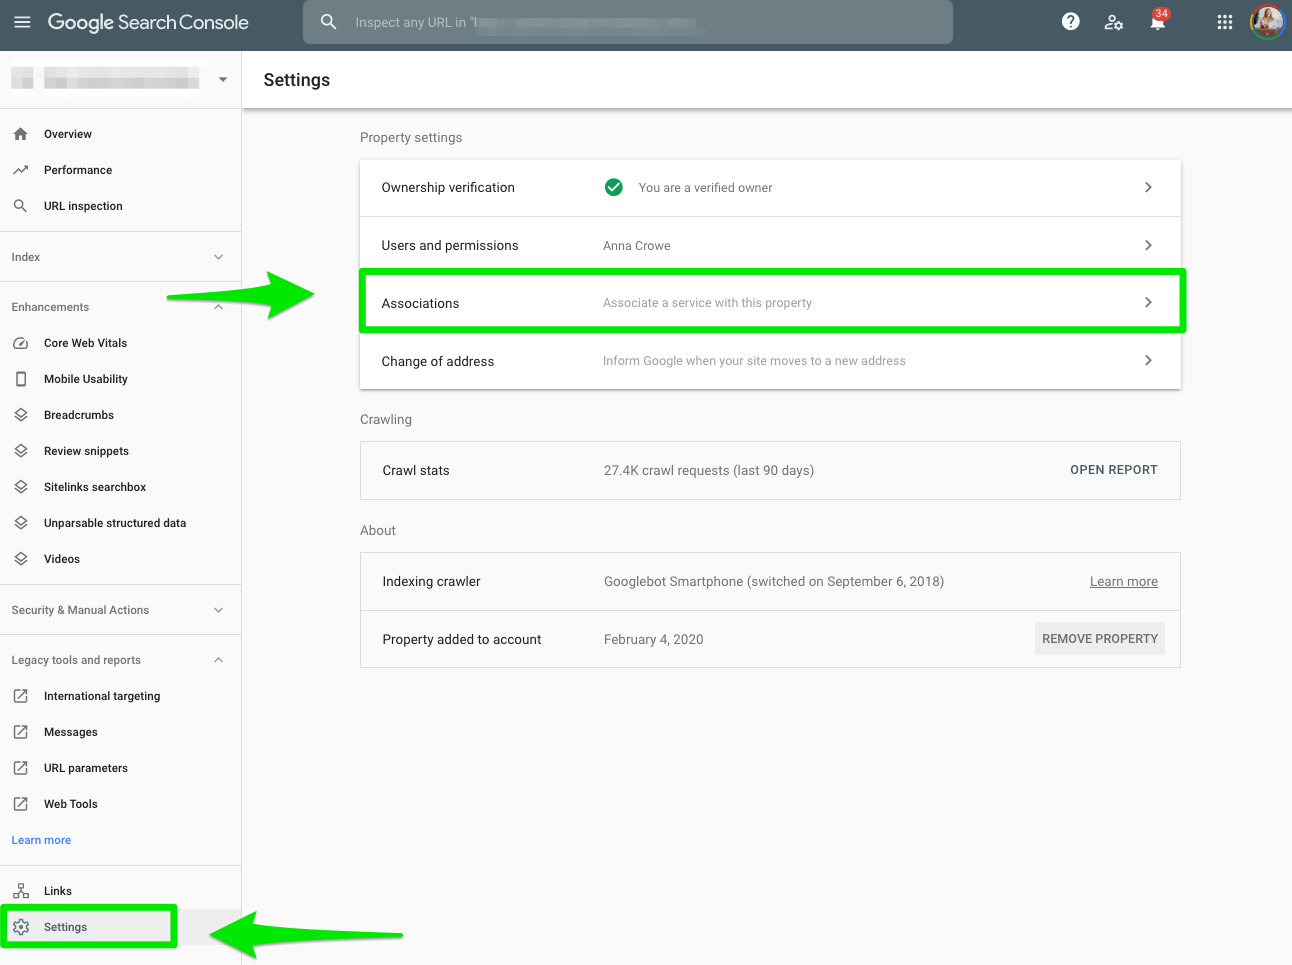The width and height of the screenshot is (1292, 965).
Task: Click the Videos layers icon
Action: 21,559
